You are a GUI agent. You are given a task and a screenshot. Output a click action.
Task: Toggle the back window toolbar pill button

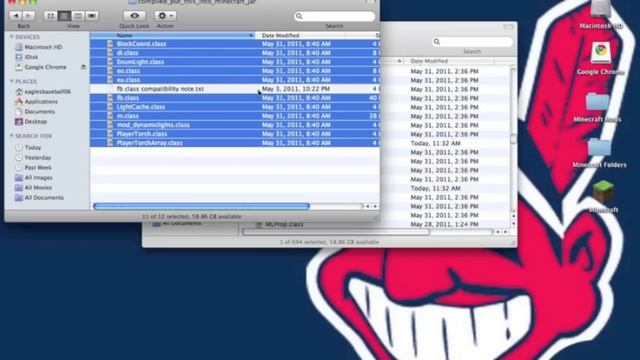(x=508, y=27)
